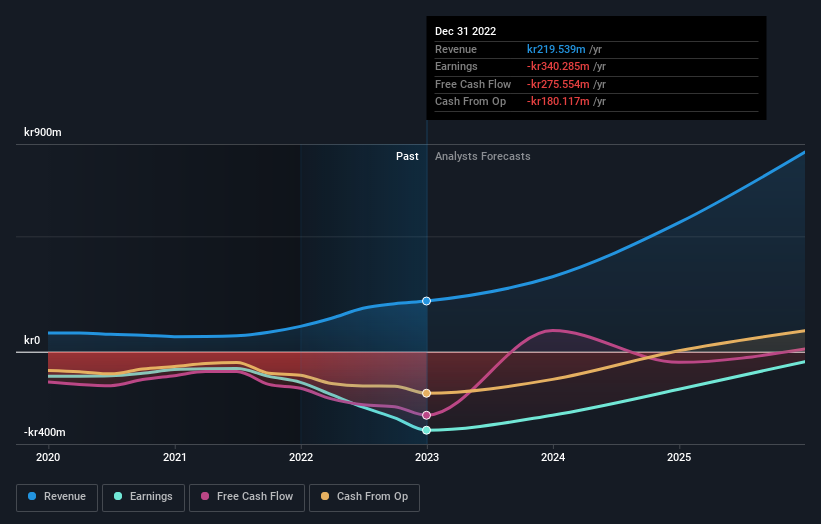Click the Revenue row label in tooltip
The width and height of the screenshot is (821, 524).
pyautogui.click(x=456, y=49)
